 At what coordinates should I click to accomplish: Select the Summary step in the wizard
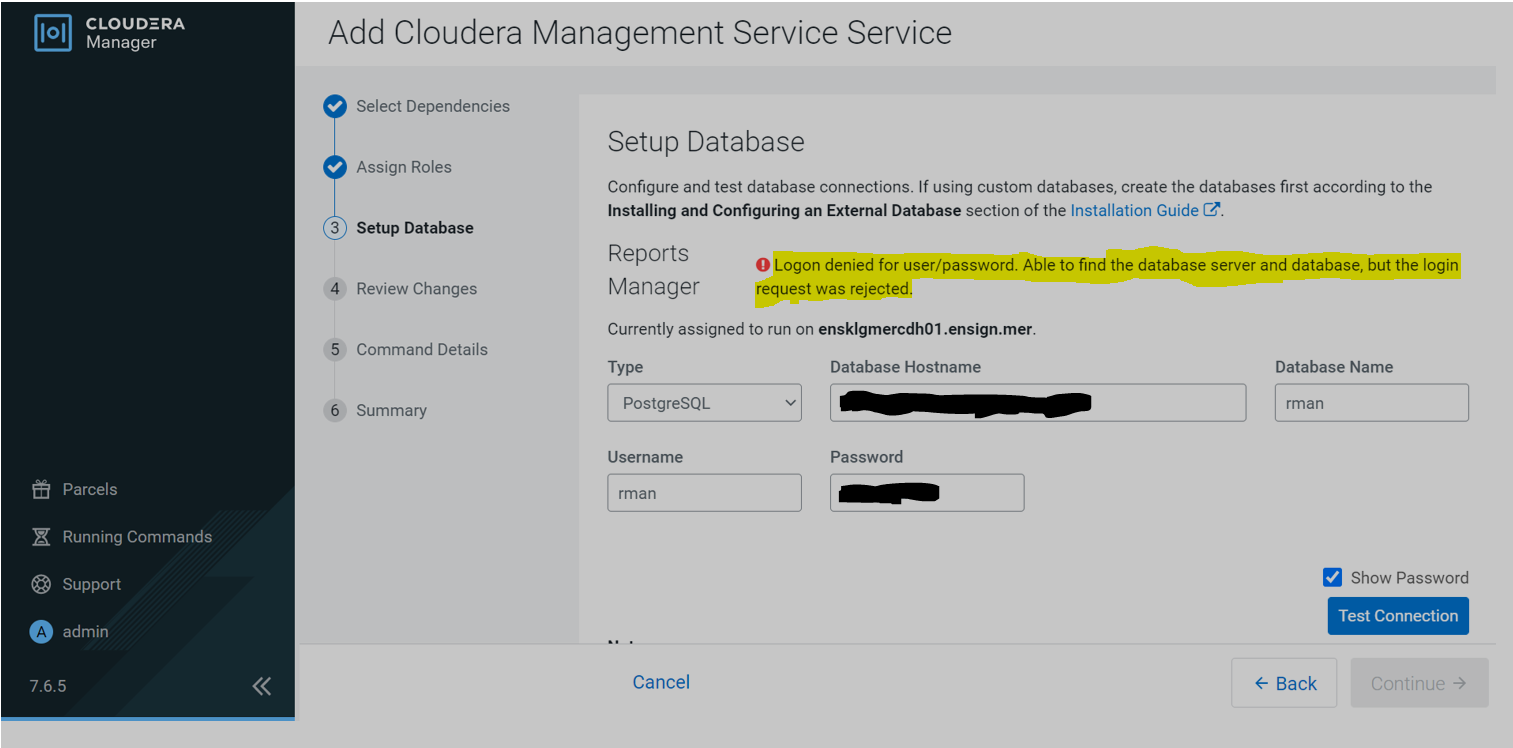coord(334,410)
